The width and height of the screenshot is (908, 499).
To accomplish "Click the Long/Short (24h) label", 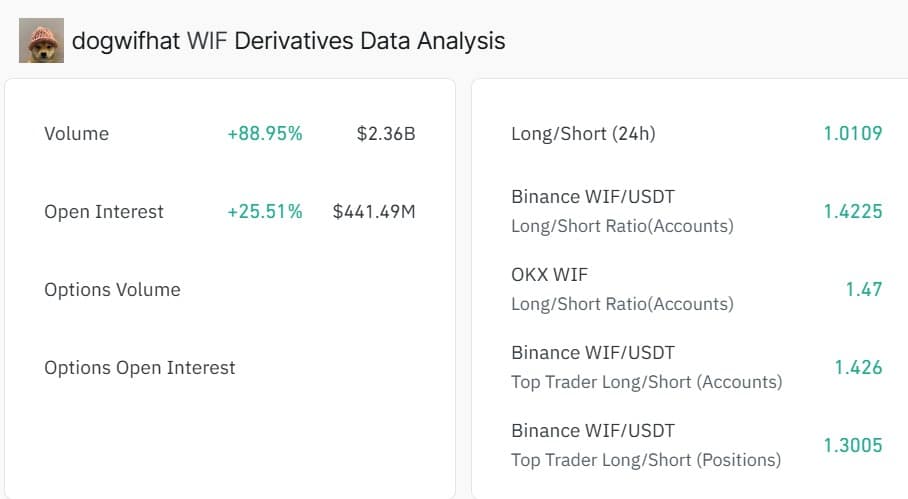I will coord(583,133).
